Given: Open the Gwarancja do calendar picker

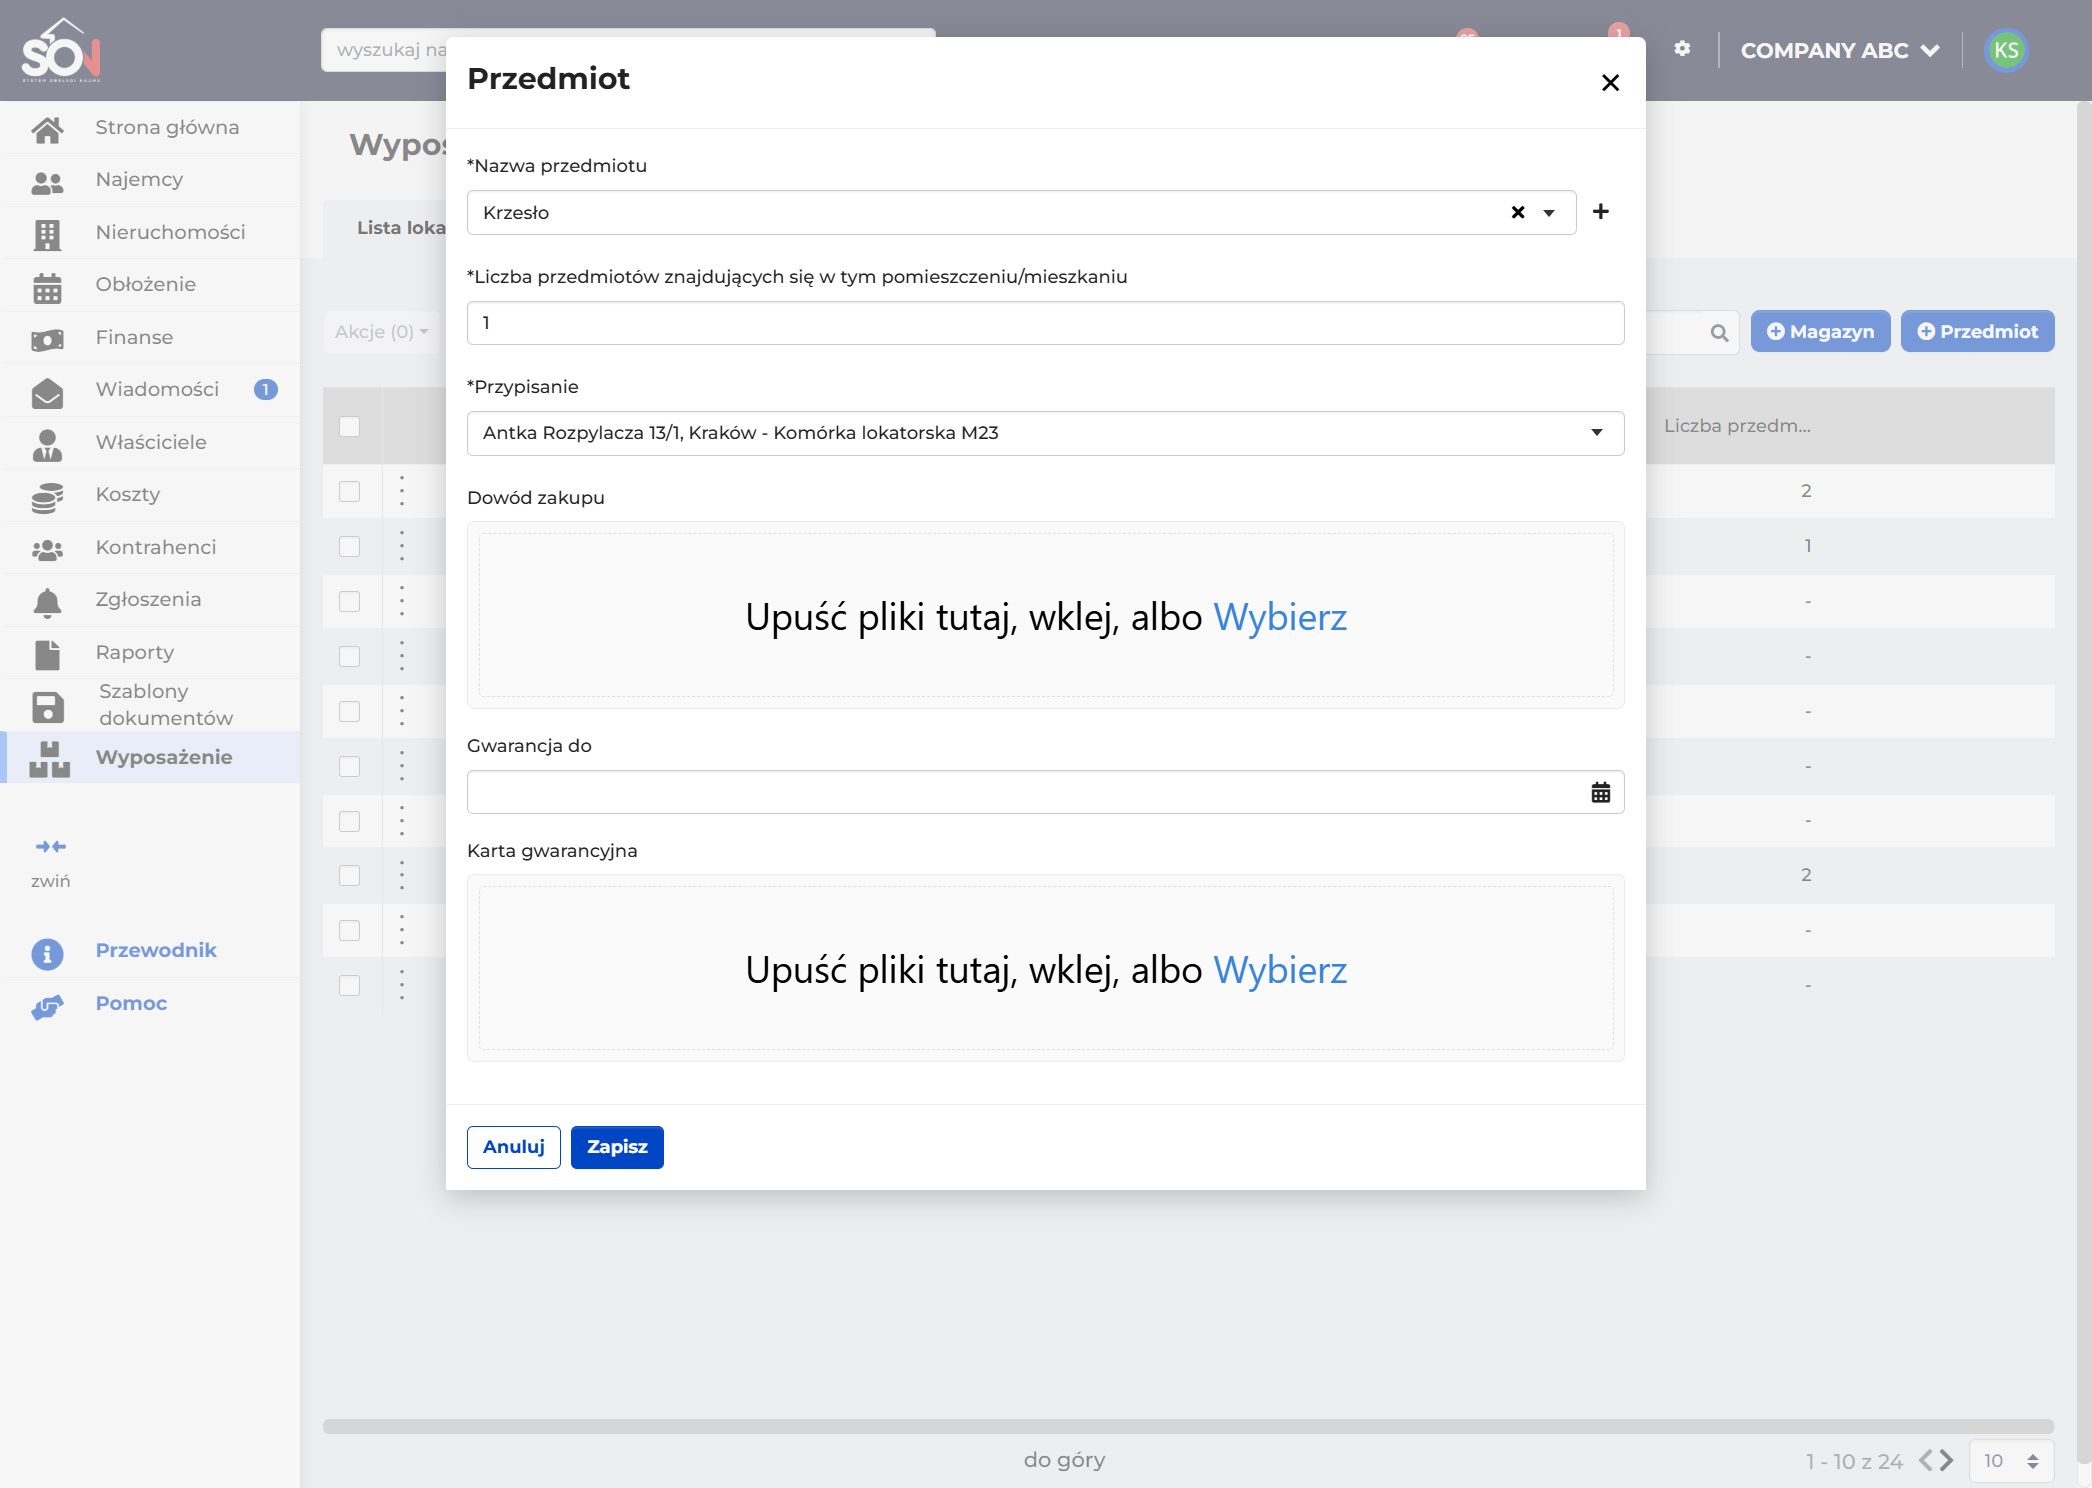Looking at the screenshot, I should coord(1600,792).
